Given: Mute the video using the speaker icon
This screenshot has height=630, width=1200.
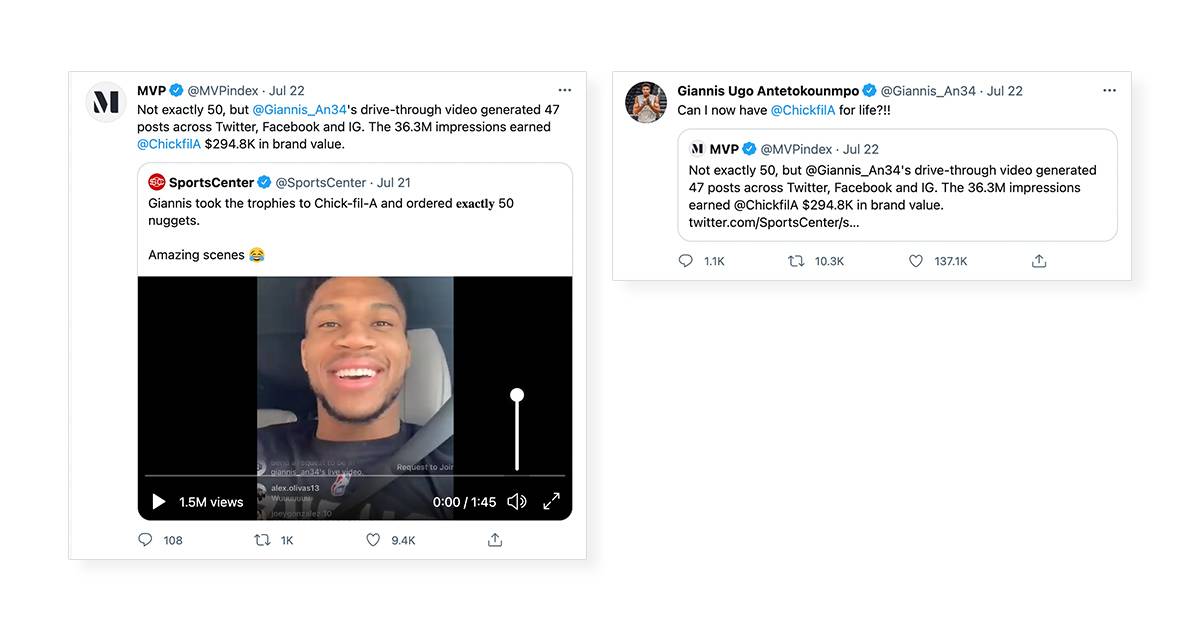Looking at the screenshot, I should [x=516, y=502].
